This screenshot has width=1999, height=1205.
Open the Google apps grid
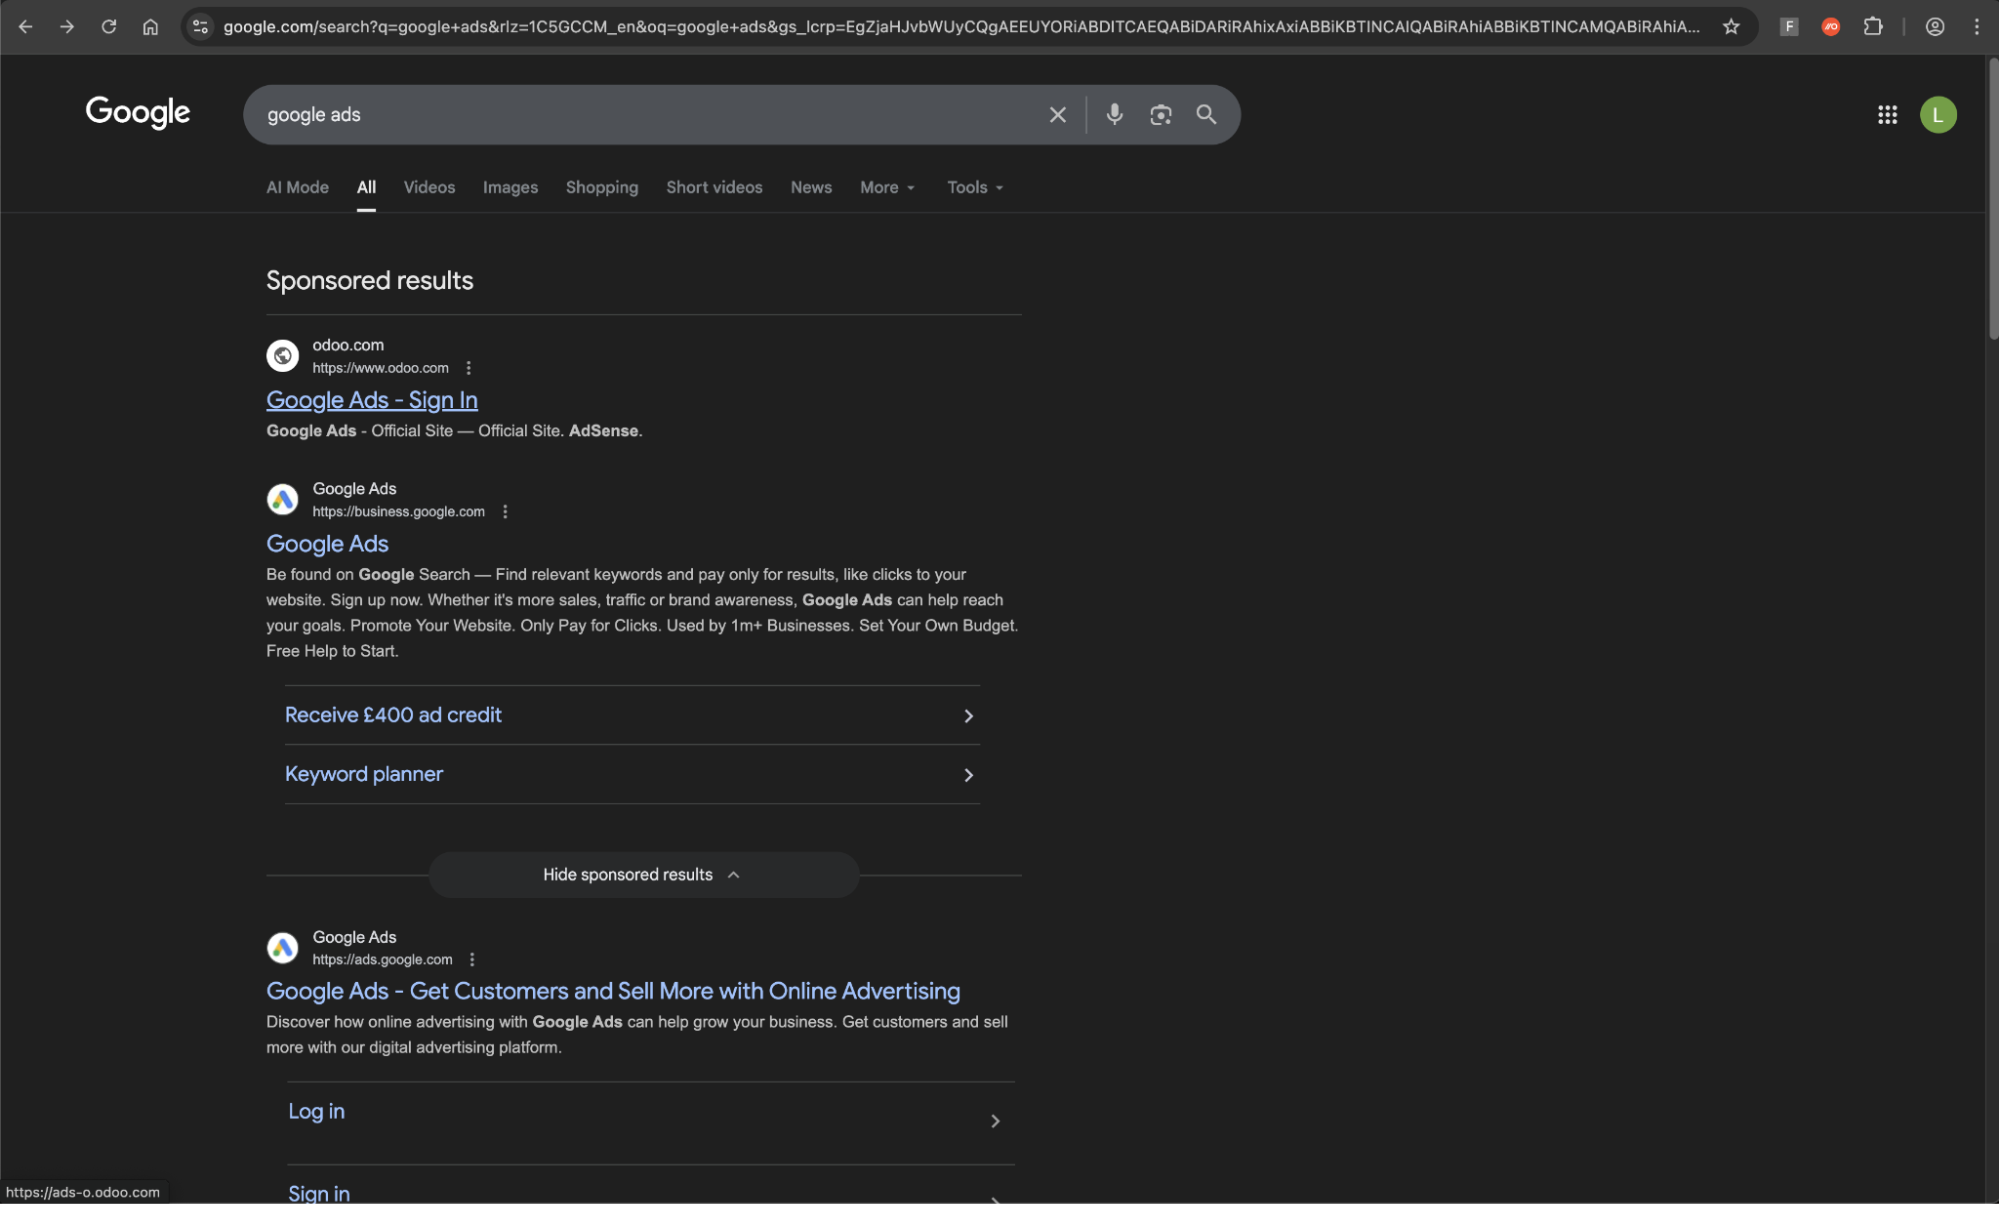(1886, 114)
